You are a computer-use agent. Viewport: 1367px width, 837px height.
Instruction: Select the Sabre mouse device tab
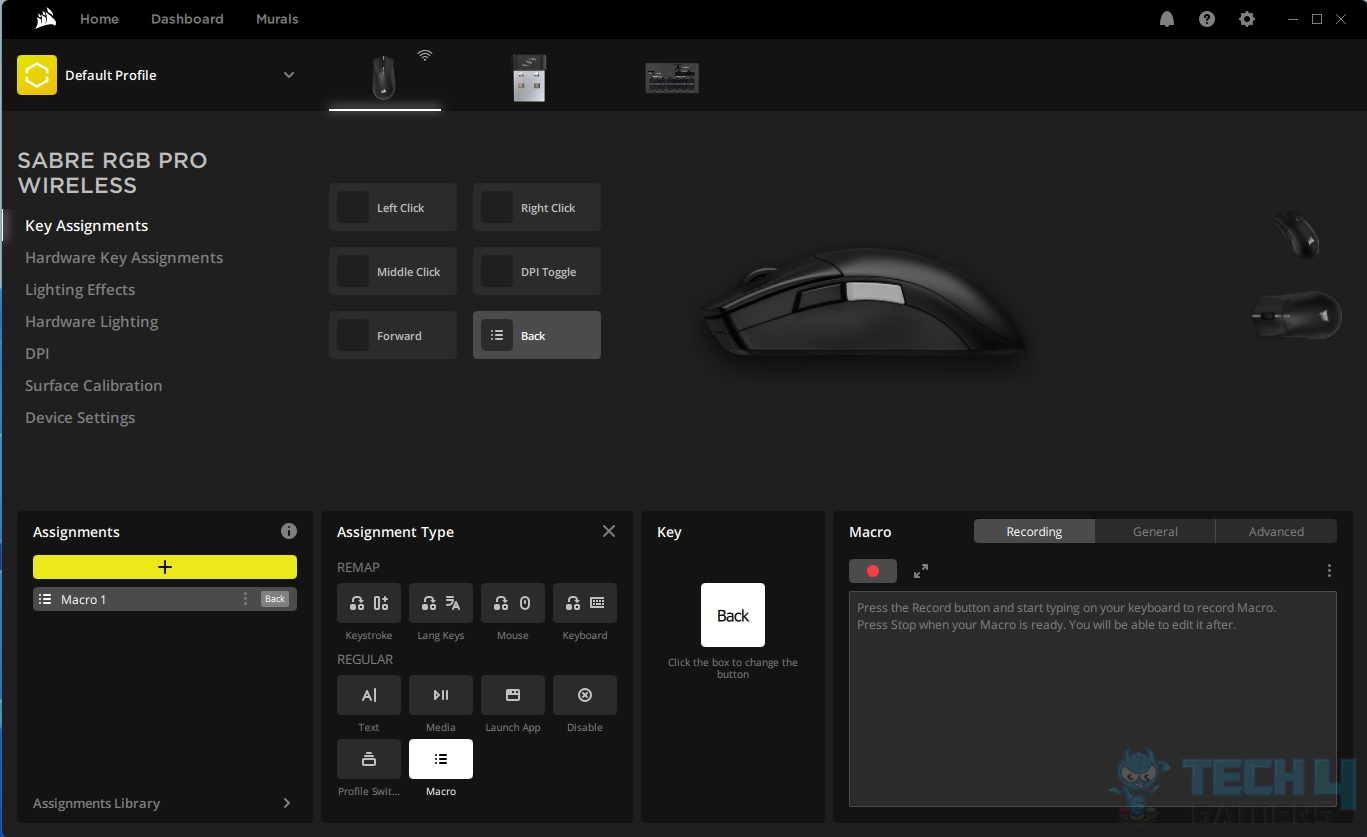click(384, 77)
